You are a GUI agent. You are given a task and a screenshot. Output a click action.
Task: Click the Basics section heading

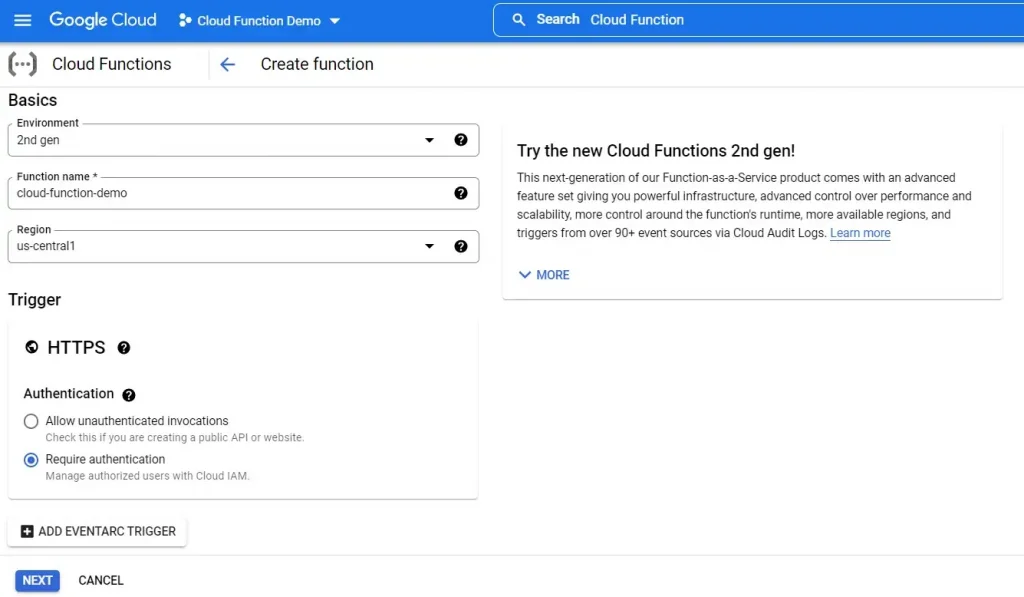33,100
